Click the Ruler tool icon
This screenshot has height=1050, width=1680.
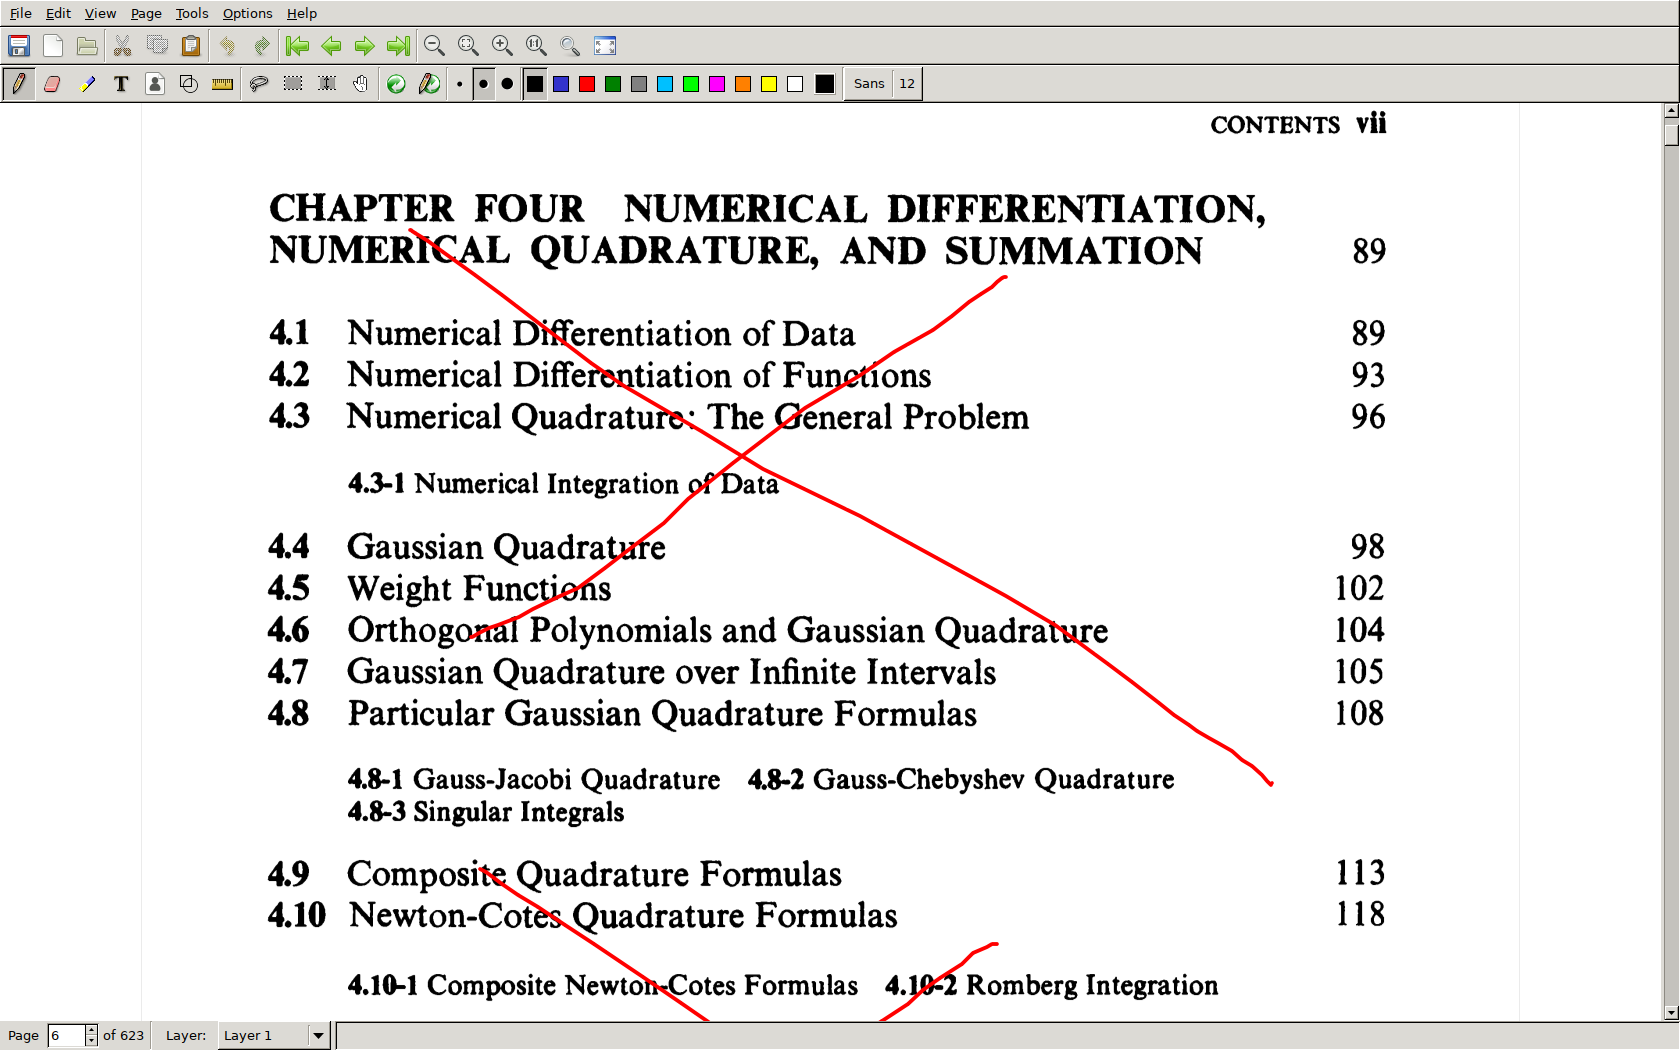click(x=223, y=84)
